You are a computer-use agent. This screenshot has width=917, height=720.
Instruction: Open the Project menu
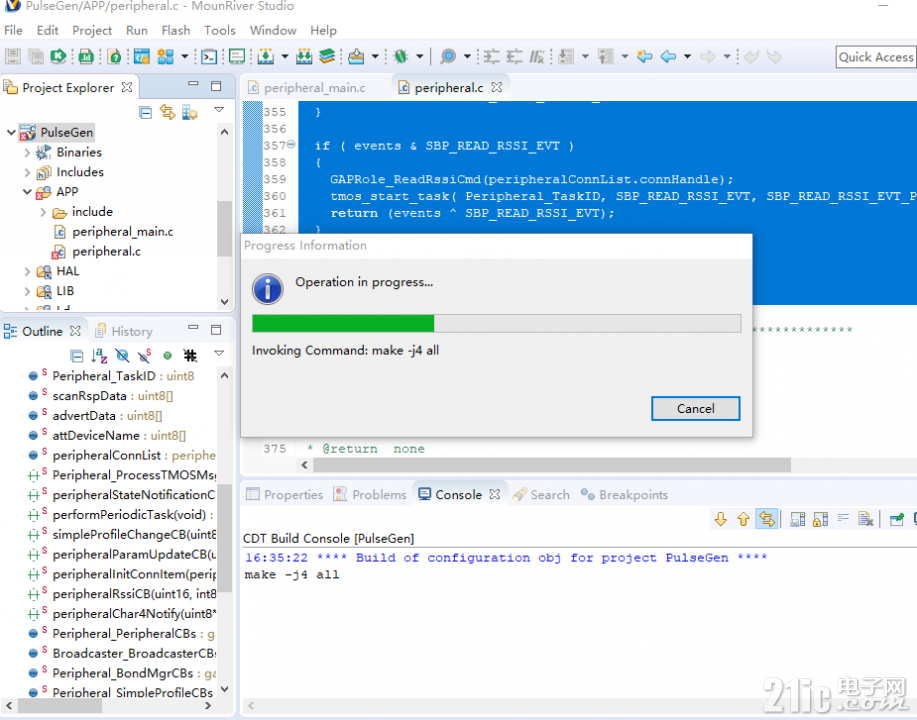92,30
